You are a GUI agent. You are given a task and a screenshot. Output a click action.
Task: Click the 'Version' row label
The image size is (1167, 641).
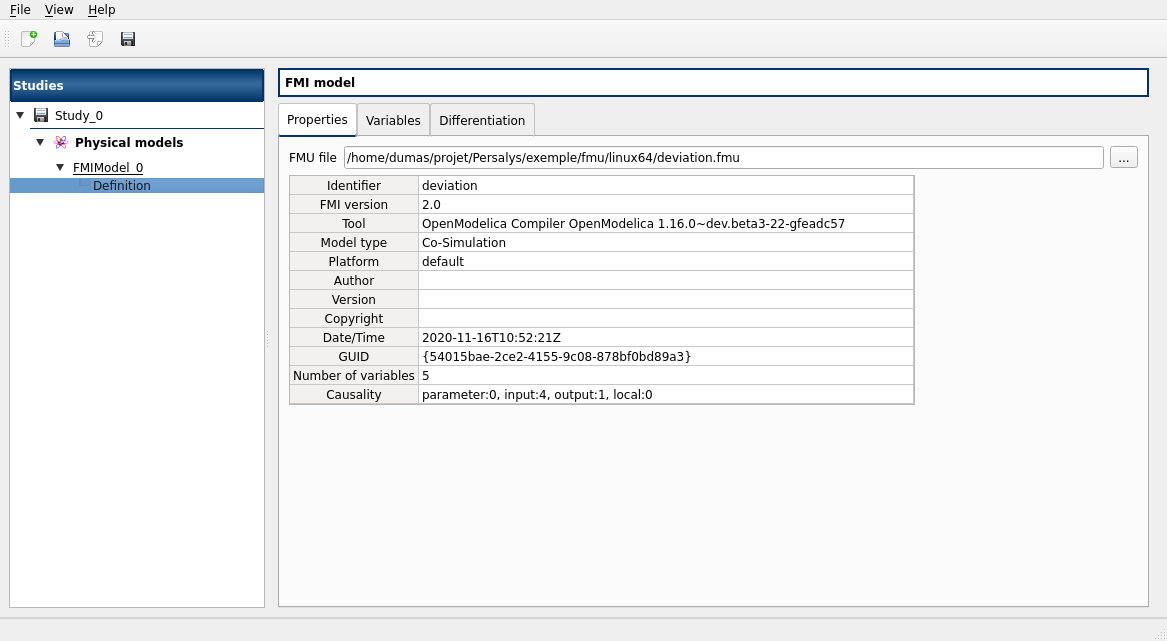[354, 299]
